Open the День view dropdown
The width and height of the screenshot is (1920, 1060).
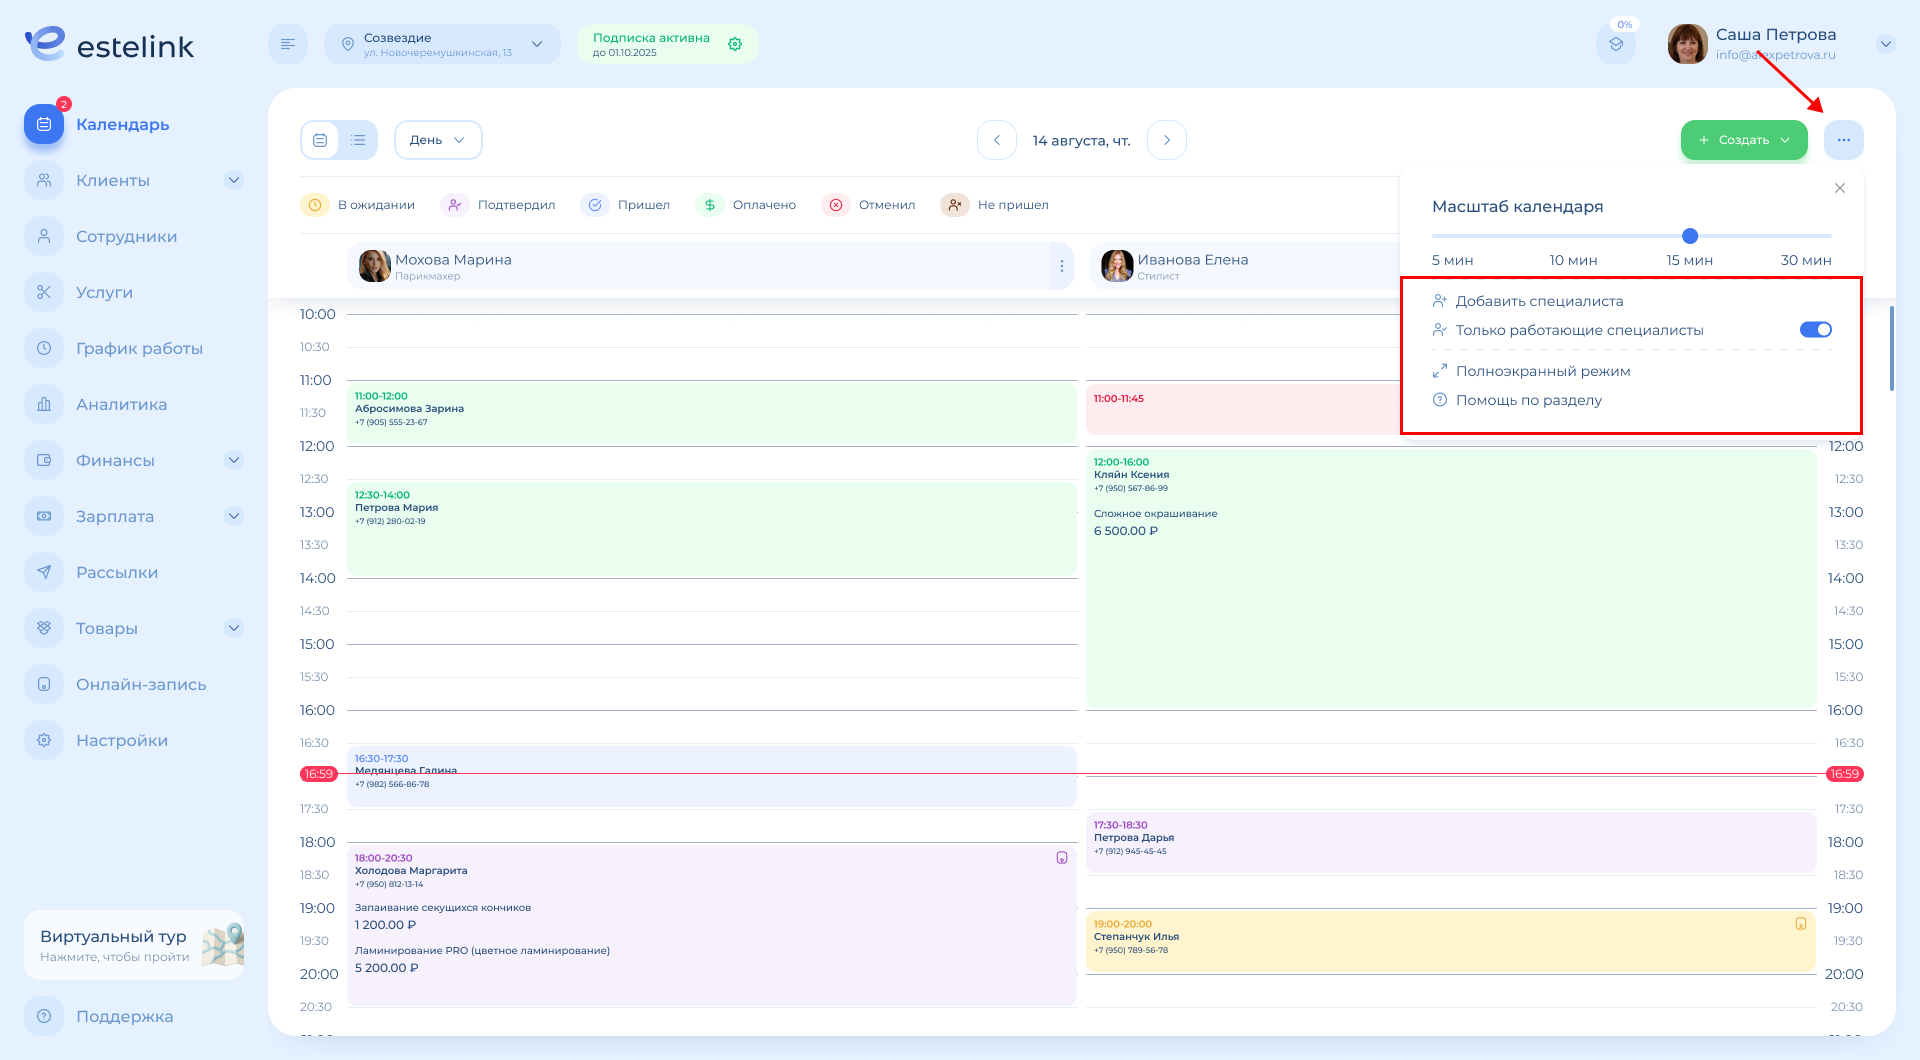tap(438, 140)
